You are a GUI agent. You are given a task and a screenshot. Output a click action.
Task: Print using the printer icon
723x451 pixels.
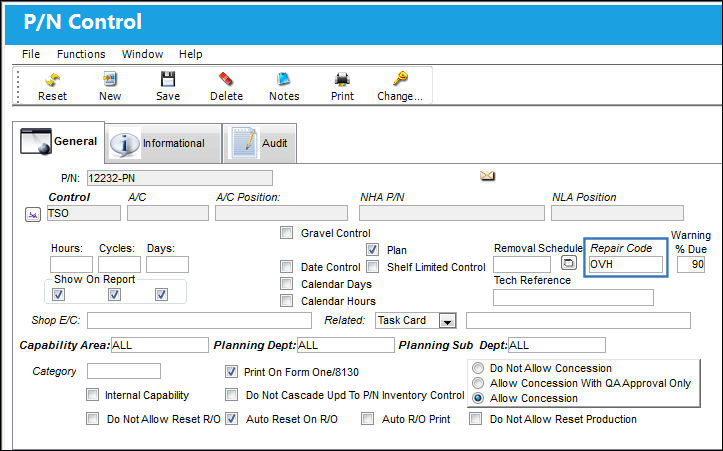pos(342,79)
